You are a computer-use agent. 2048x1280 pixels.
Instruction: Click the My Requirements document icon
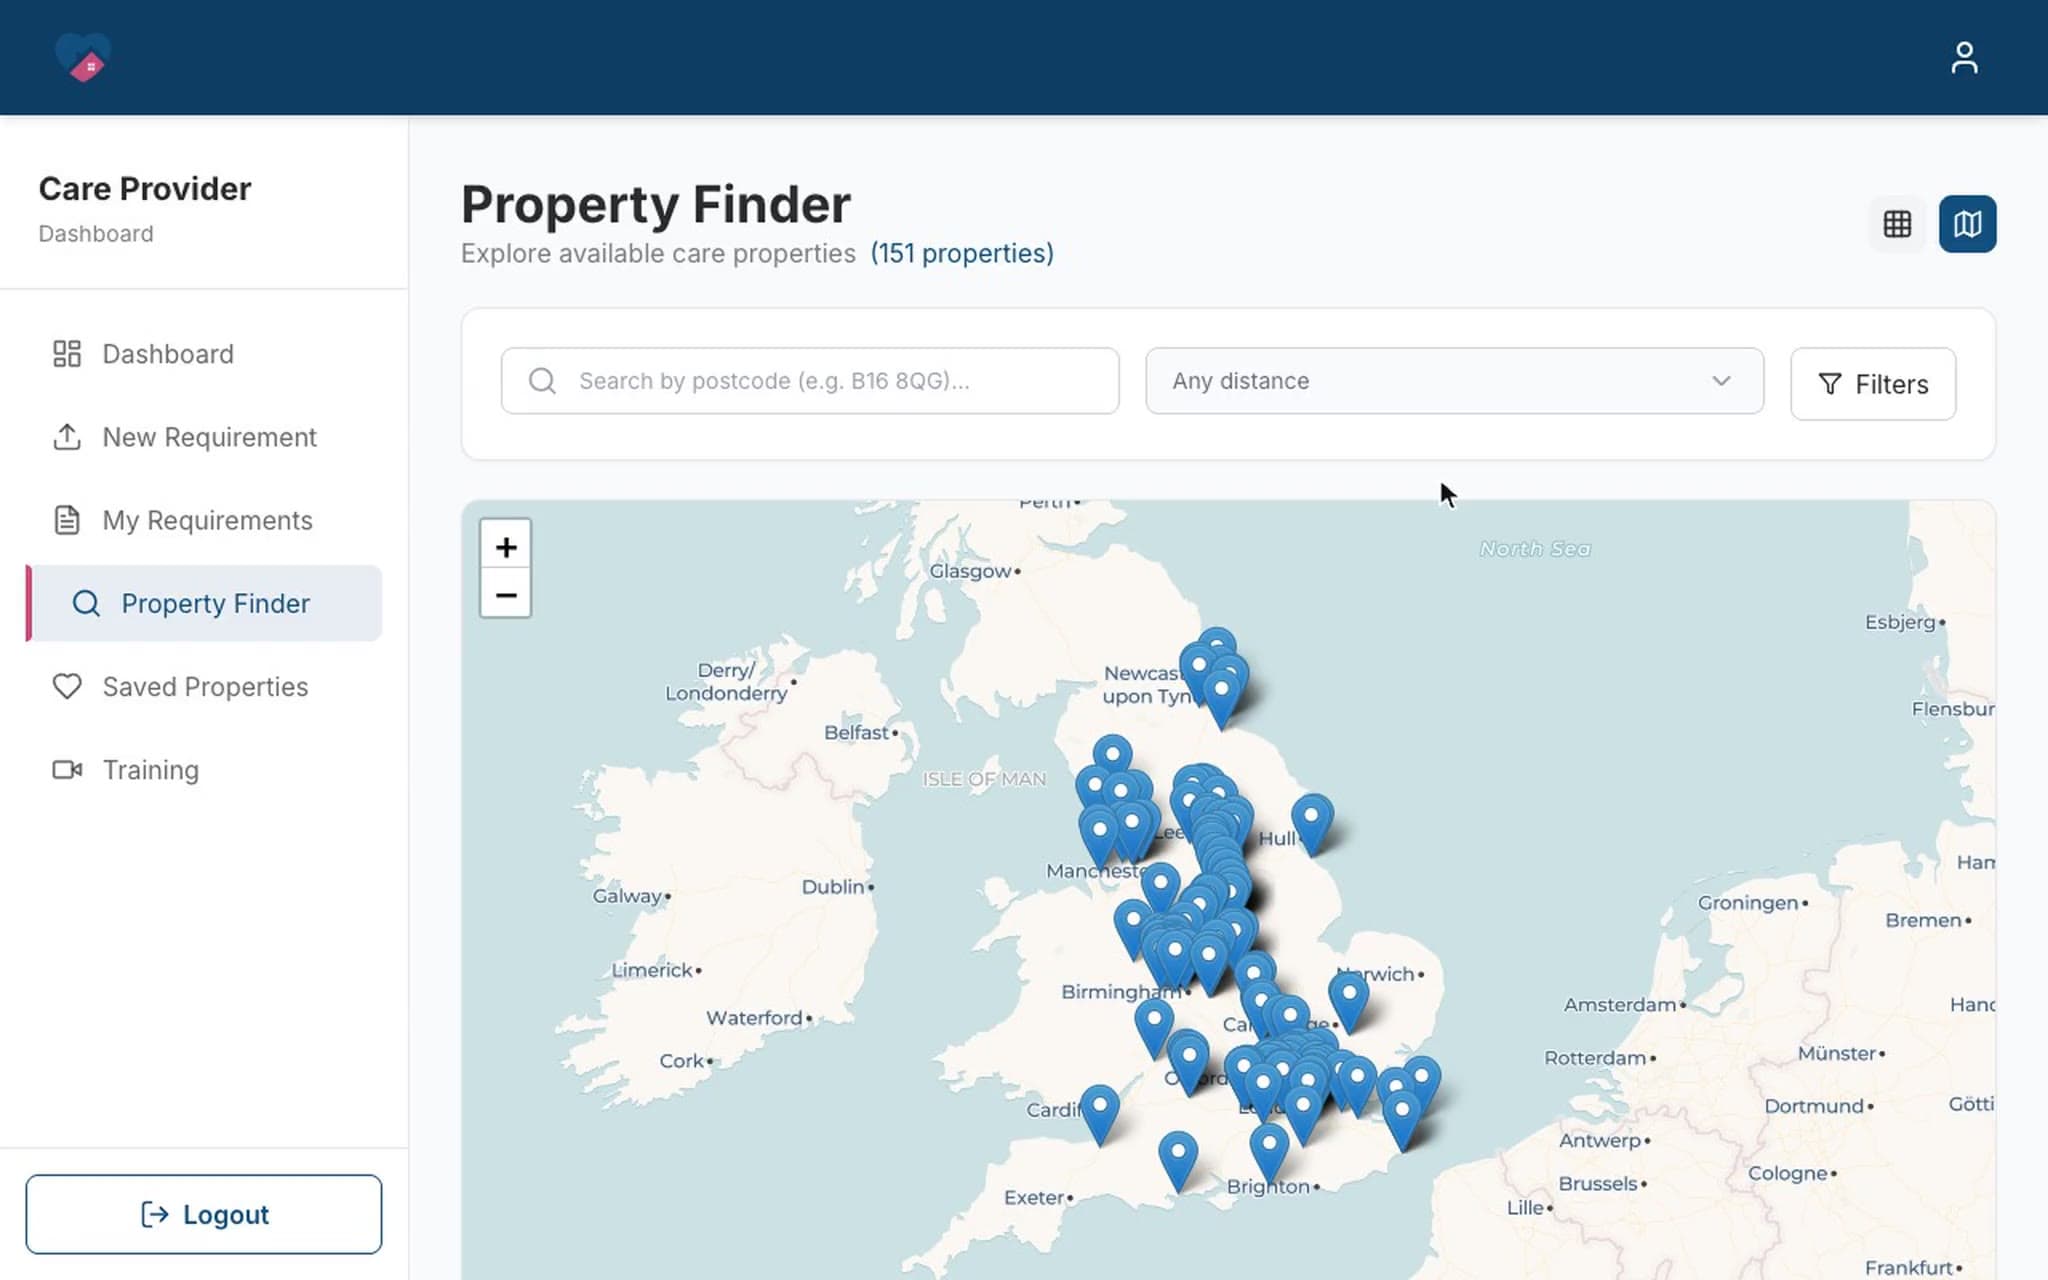tap(67, 520)
